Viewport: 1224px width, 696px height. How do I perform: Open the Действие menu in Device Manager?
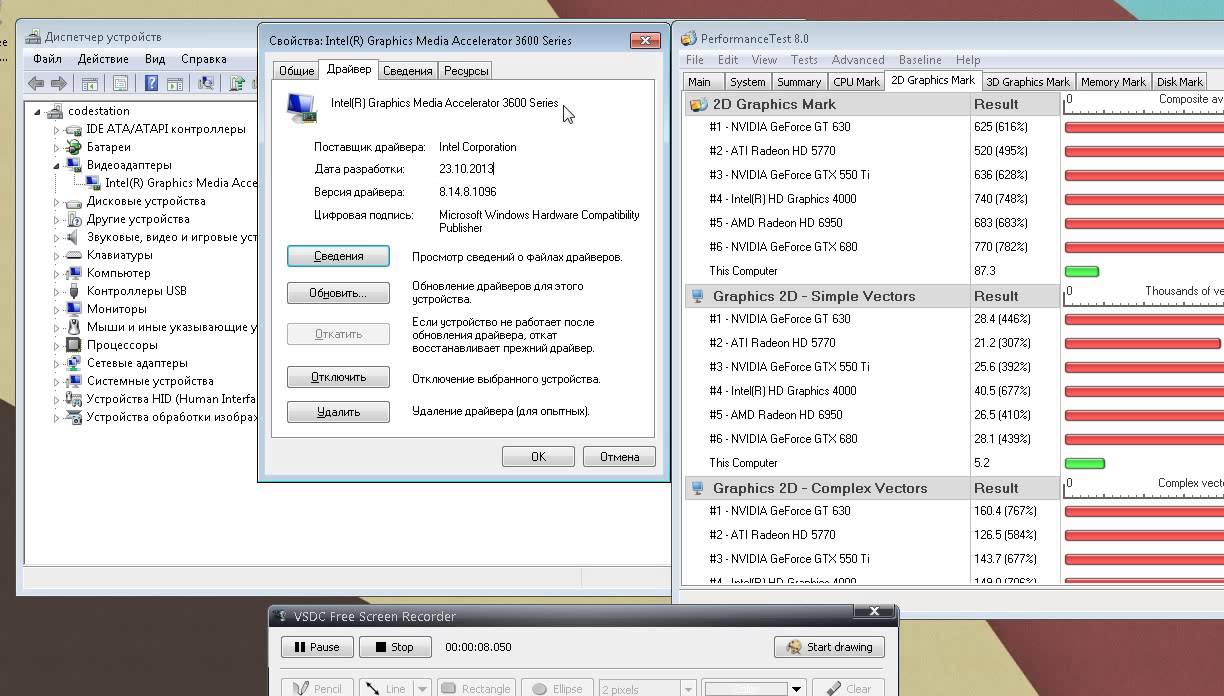tap(103, 59)
